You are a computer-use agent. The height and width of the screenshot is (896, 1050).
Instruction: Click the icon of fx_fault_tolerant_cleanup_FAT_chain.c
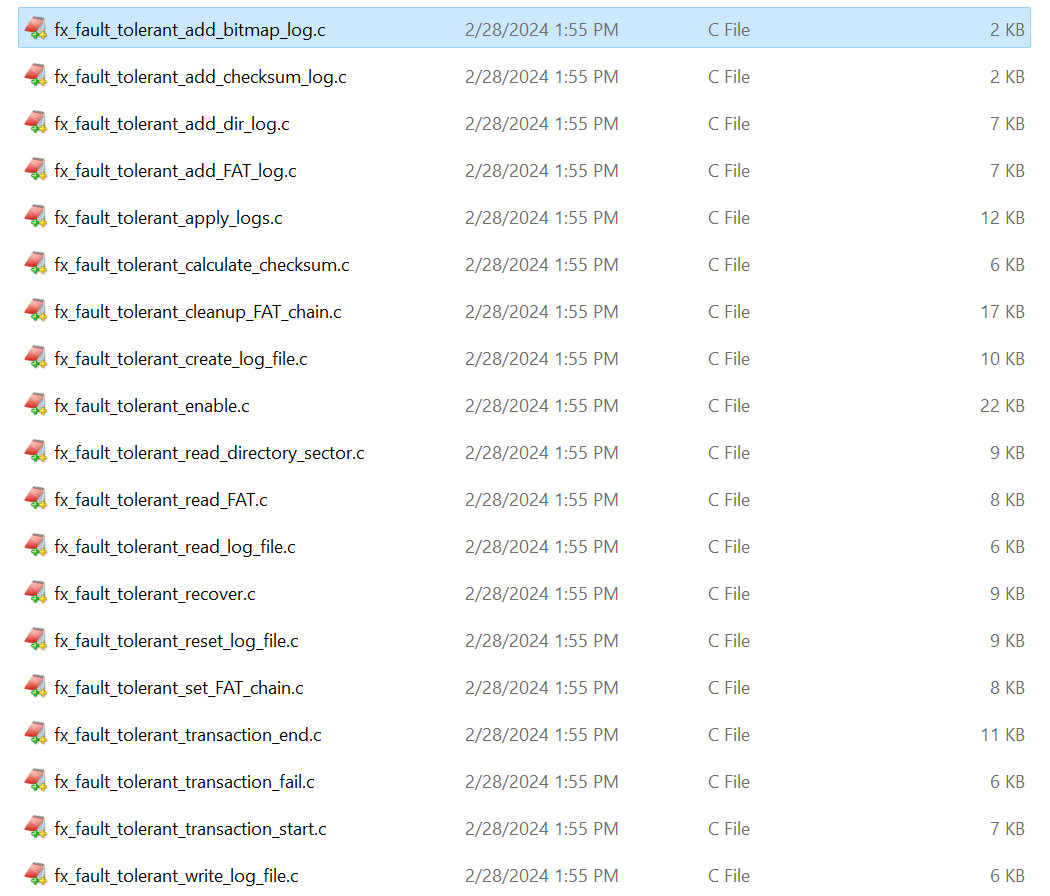(35, 311)
